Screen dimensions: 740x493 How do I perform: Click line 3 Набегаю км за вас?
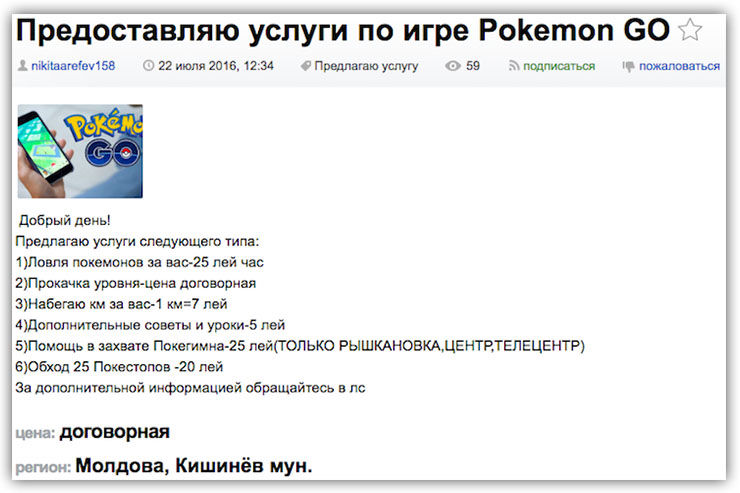pyautogui.click(x=121, y=304)
